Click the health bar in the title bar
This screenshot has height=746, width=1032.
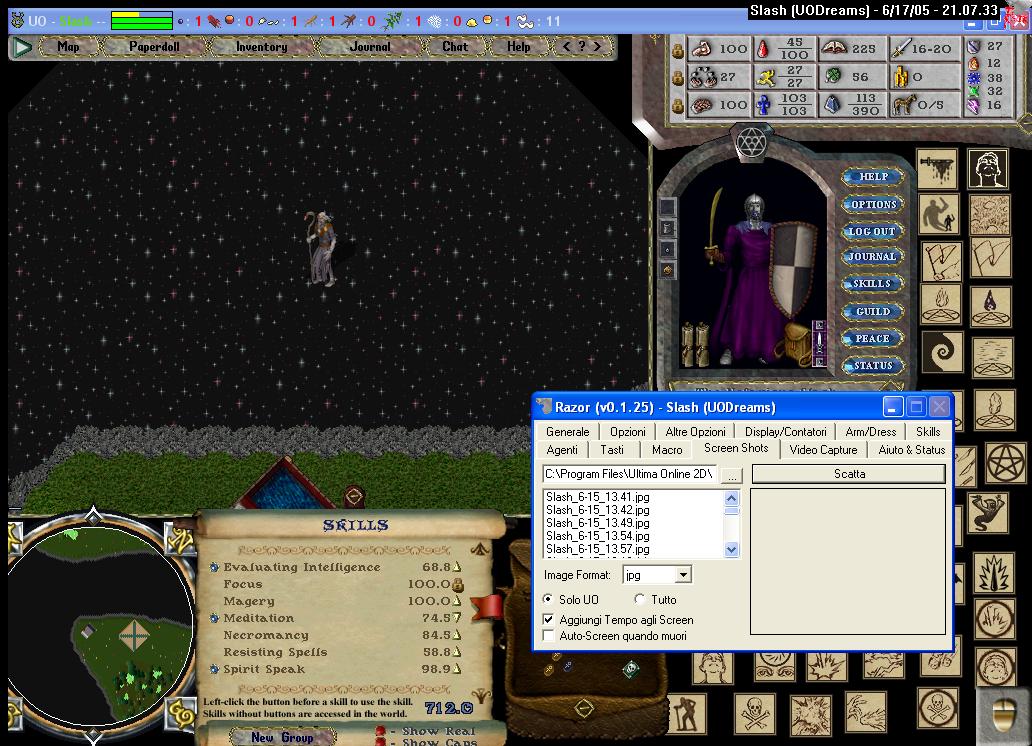click(142, 21)
